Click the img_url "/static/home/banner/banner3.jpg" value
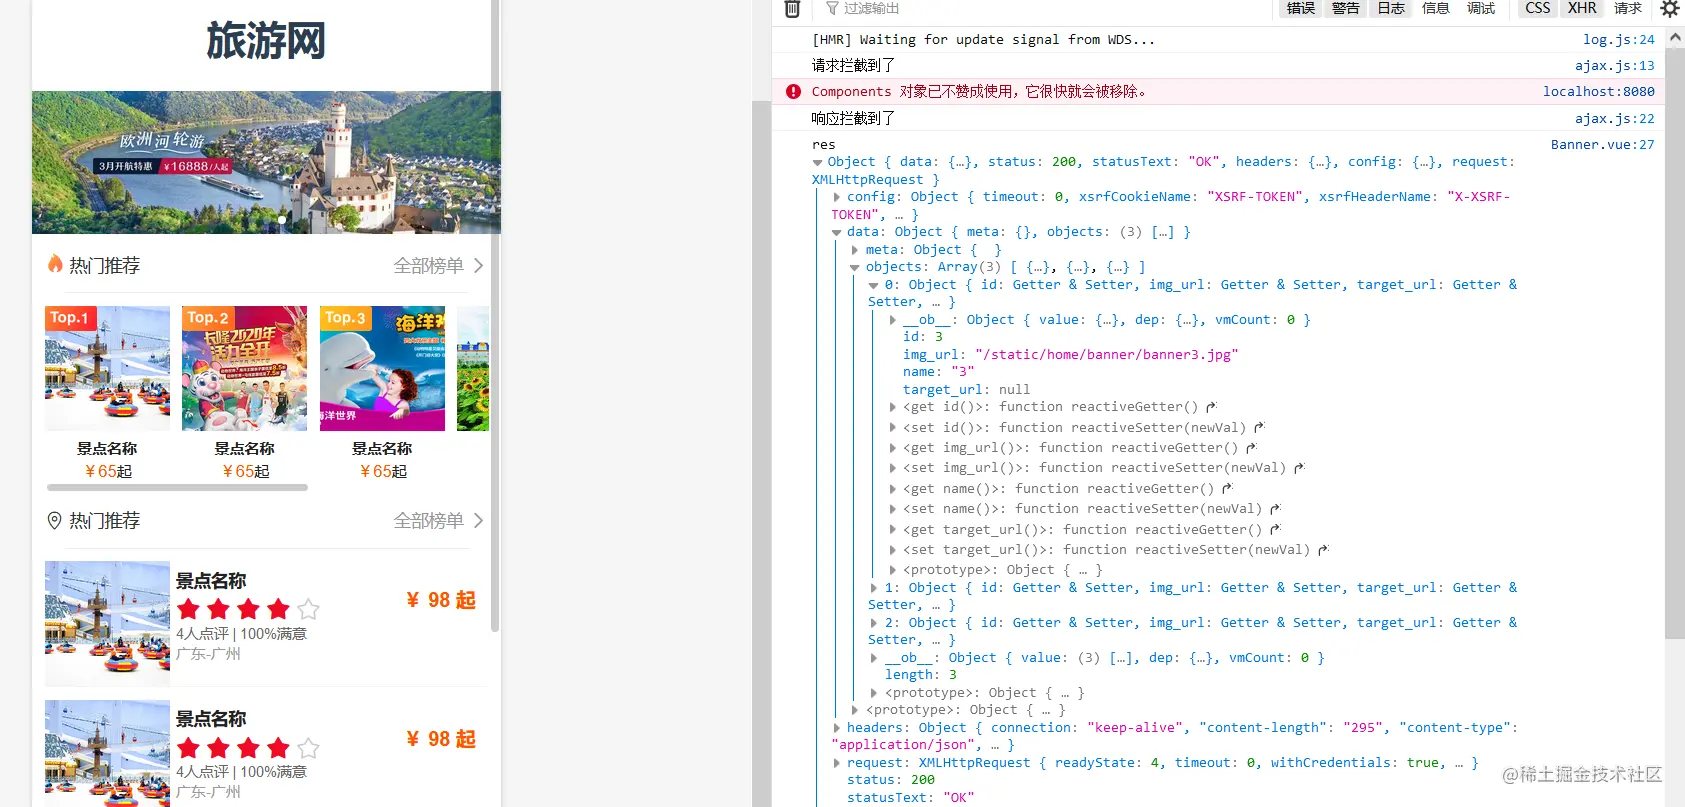This screenshot has height=807, width=1685. [x=1107, y=355]
